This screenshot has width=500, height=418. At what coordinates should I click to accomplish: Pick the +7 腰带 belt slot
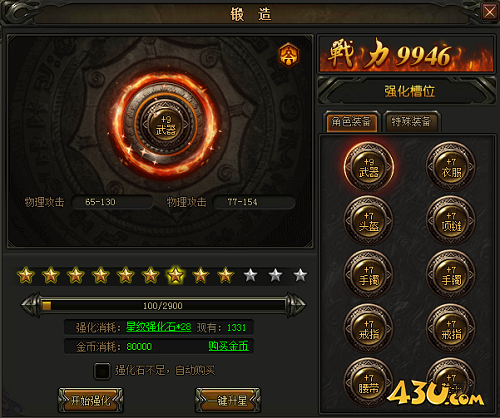[369, 382]
